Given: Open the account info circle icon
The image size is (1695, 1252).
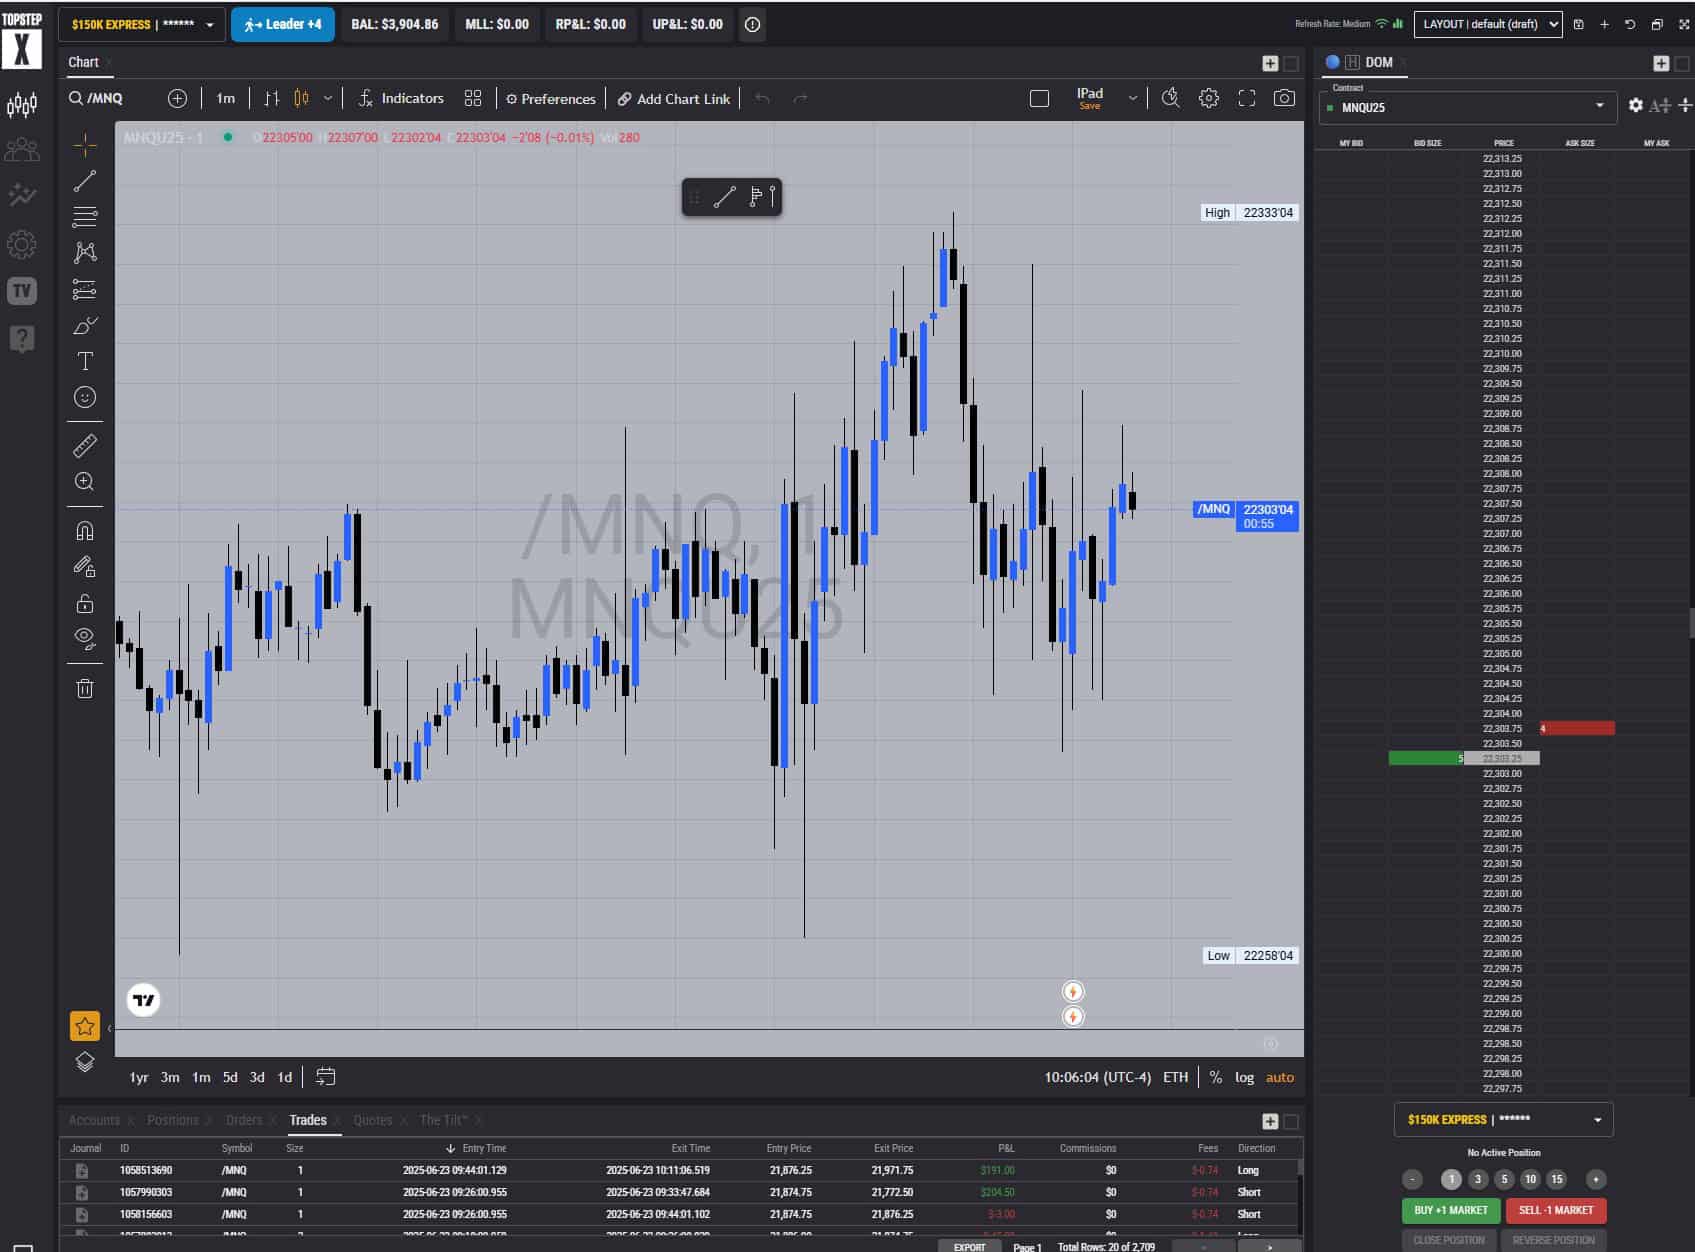Looking at the screenshot, I should point(753,24).
